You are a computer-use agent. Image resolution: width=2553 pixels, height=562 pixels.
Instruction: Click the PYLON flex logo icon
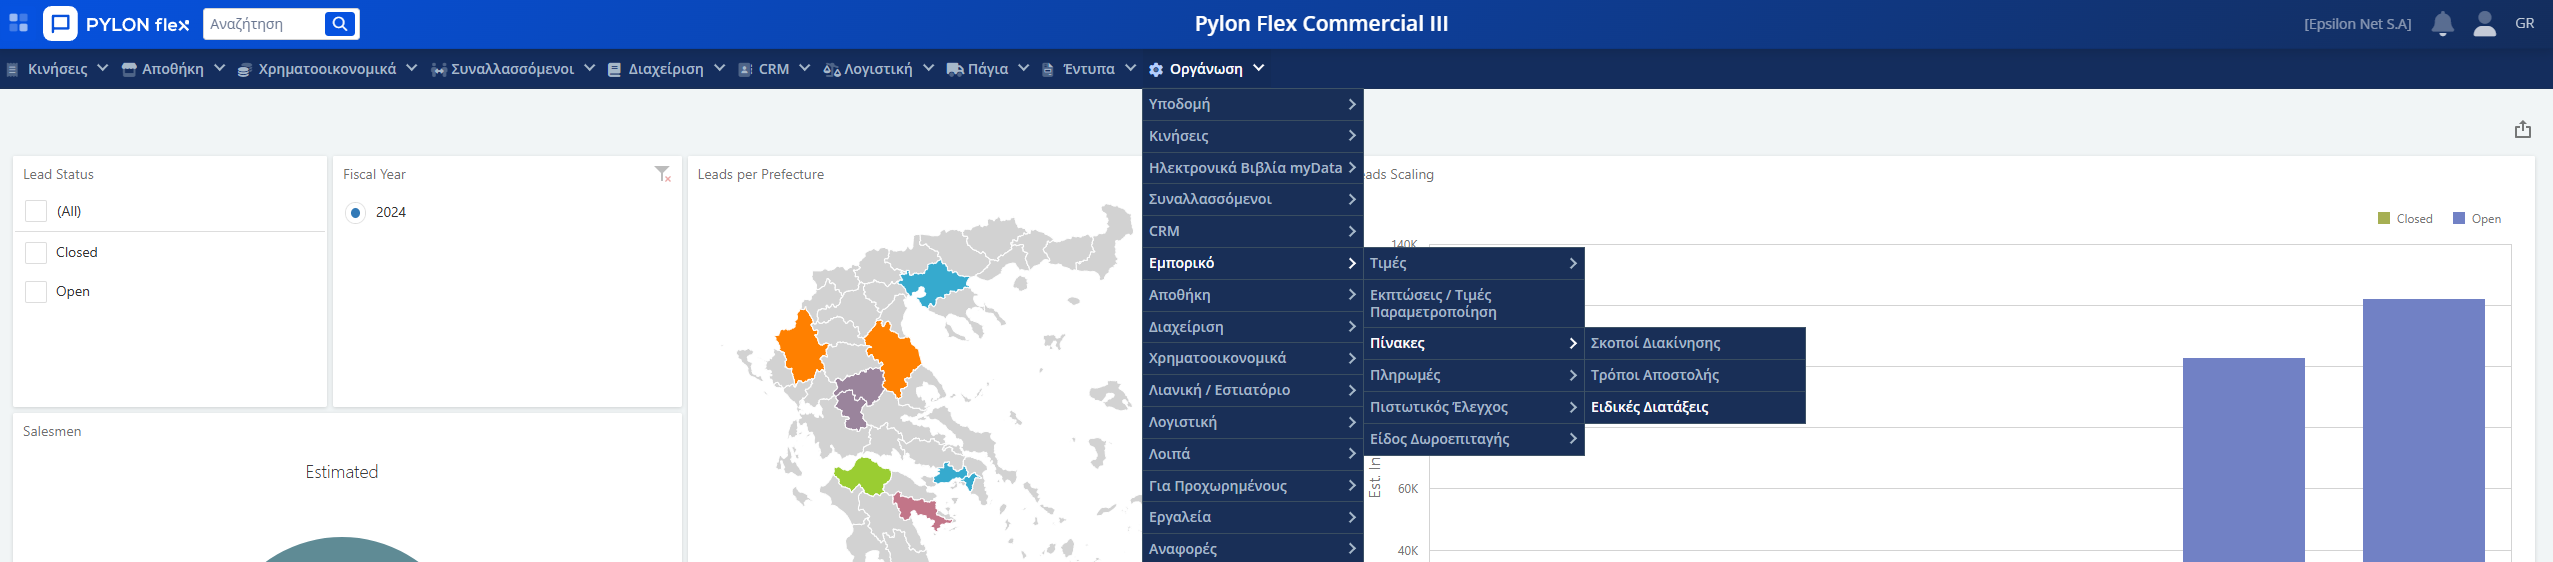point(60,23)
